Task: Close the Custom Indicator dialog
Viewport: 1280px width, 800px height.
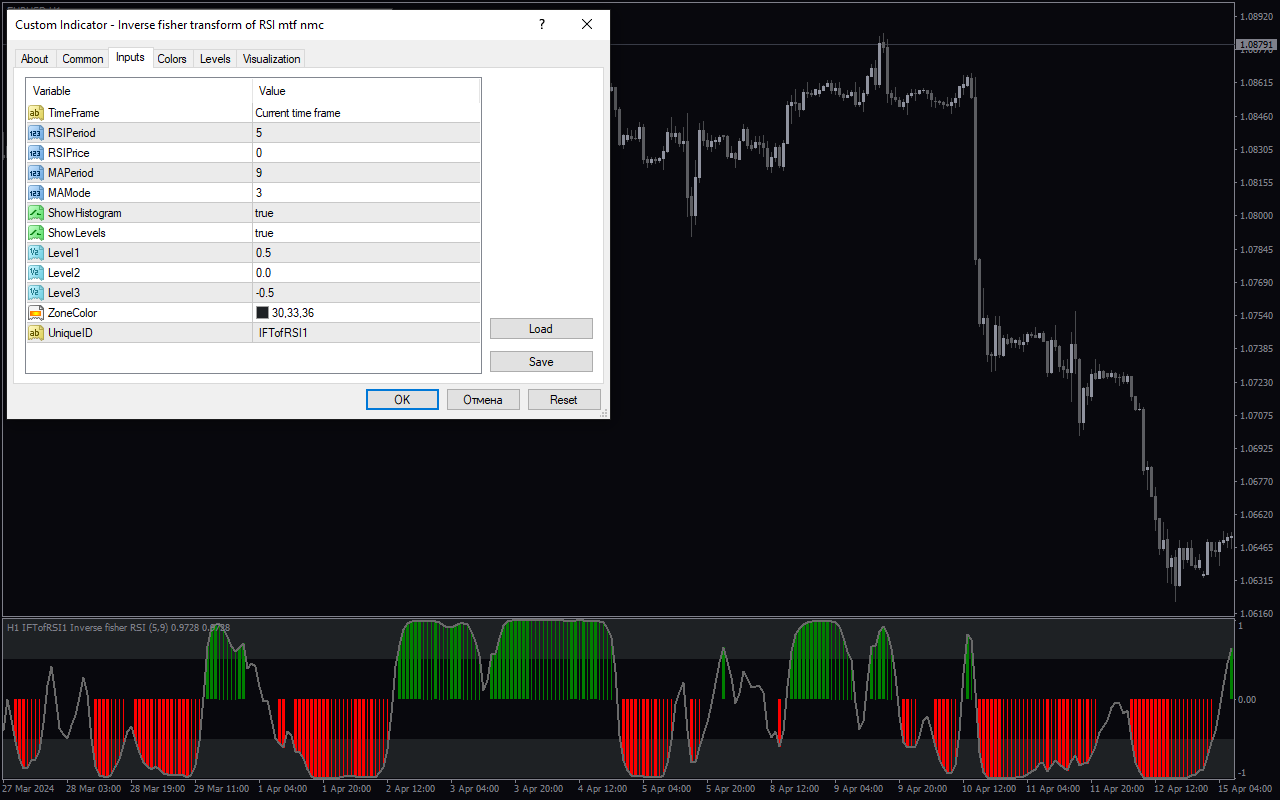Action: click(587, 25)
